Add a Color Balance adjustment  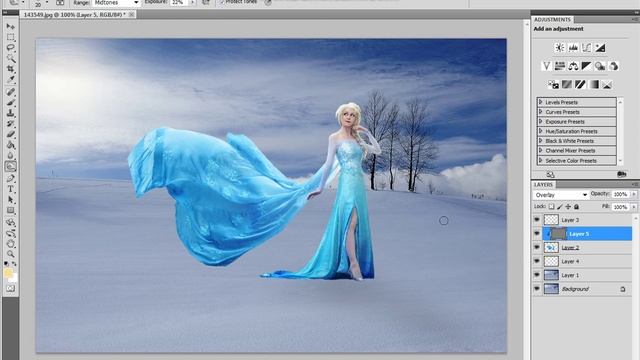[573, 66]
